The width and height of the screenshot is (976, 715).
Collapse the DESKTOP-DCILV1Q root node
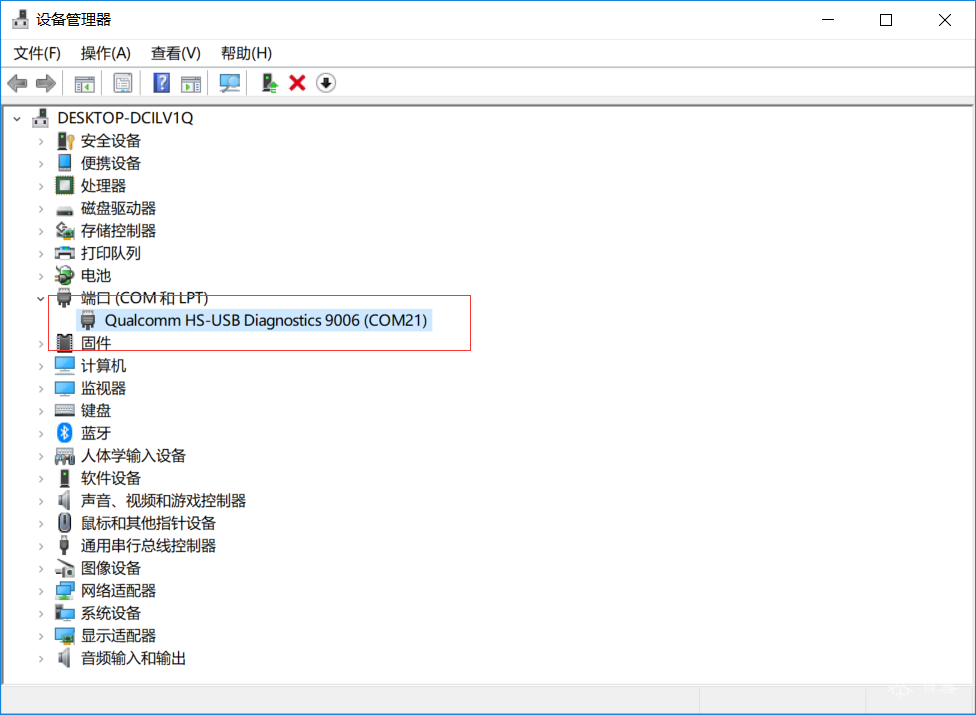17,118
